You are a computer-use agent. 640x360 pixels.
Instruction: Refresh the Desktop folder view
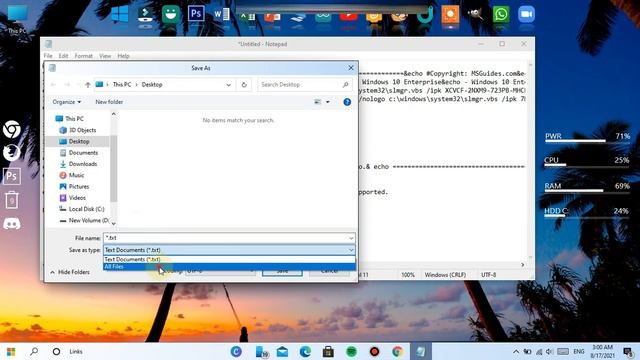[x=244, y=84]
